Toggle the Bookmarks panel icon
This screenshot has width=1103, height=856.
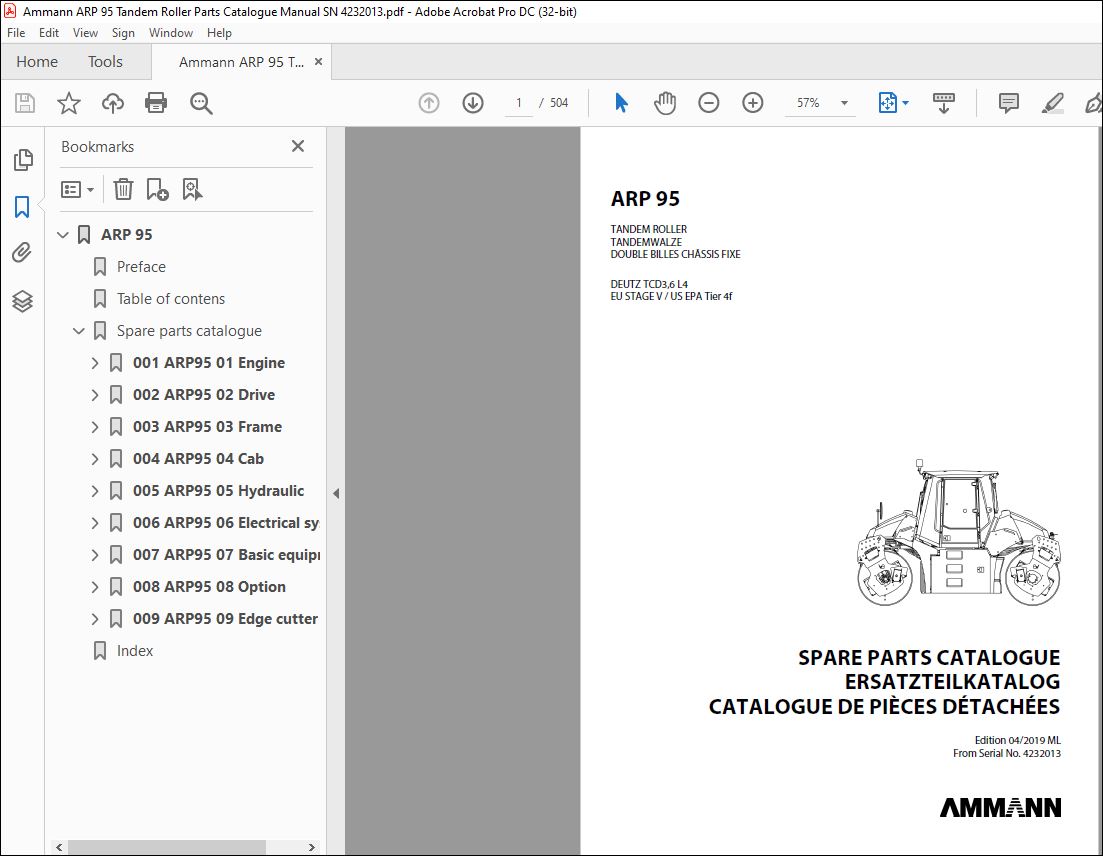click(23, 207)
